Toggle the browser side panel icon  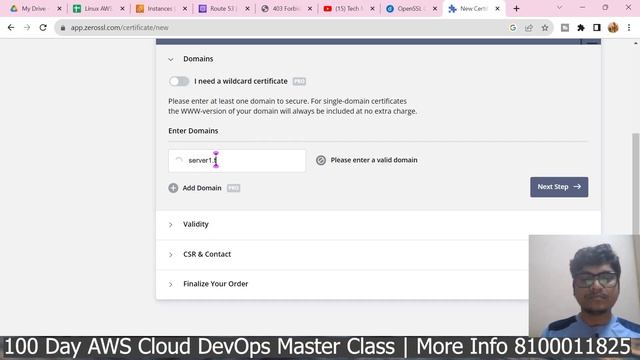coord(597,28)
